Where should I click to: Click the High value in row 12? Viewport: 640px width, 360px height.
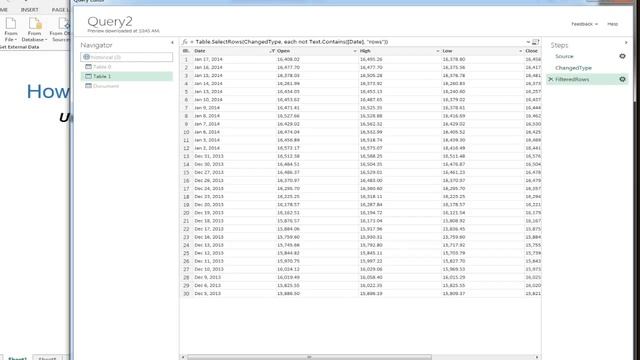point(371,148)
